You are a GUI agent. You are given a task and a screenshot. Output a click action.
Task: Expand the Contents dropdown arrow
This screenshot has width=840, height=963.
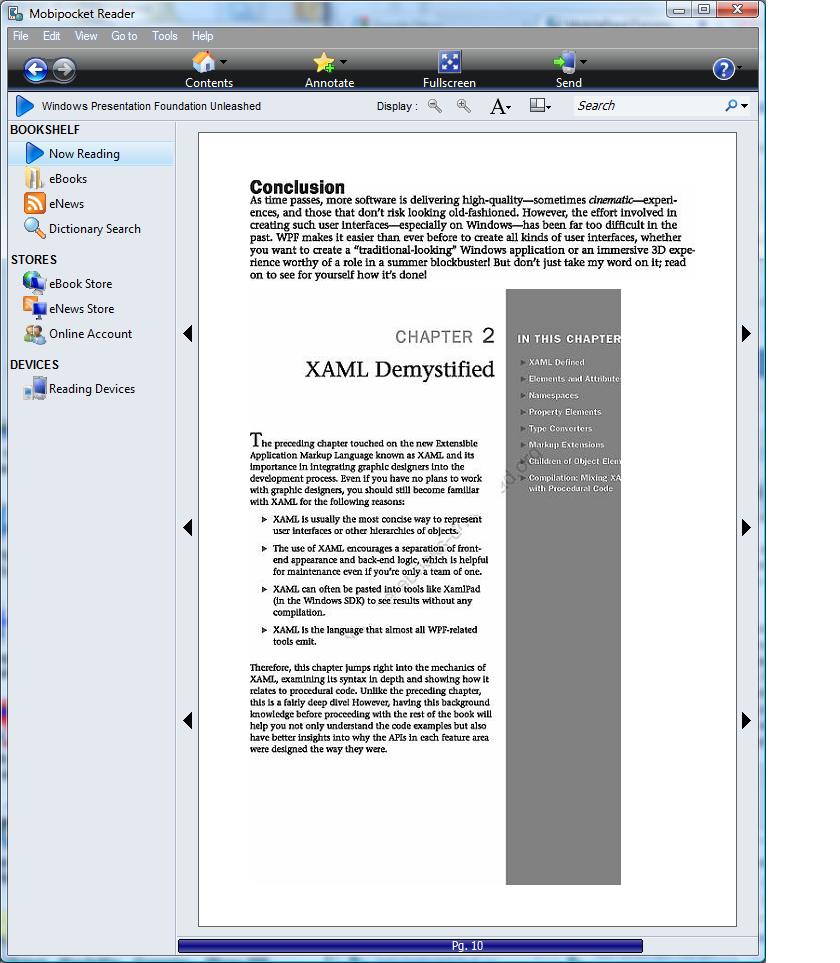224,62
